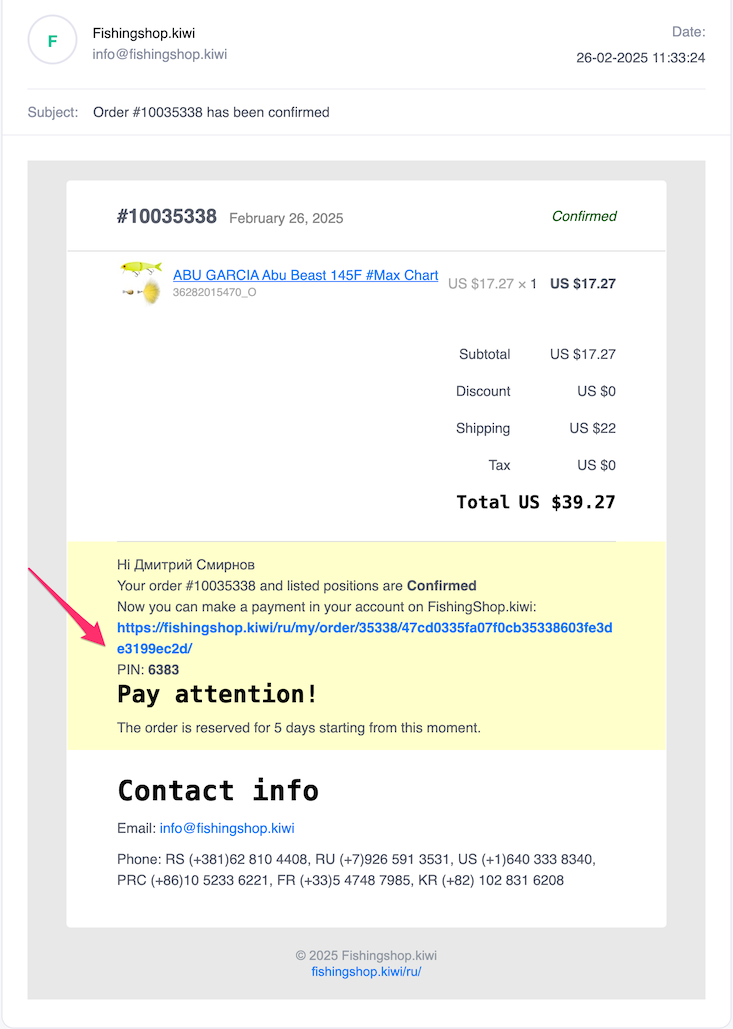Image resolution: width=733 pixels, height=1029 pixels.
Task: Open the fishingshop.kiwi/ru/ footer link
Action: (x=366, y=971)
